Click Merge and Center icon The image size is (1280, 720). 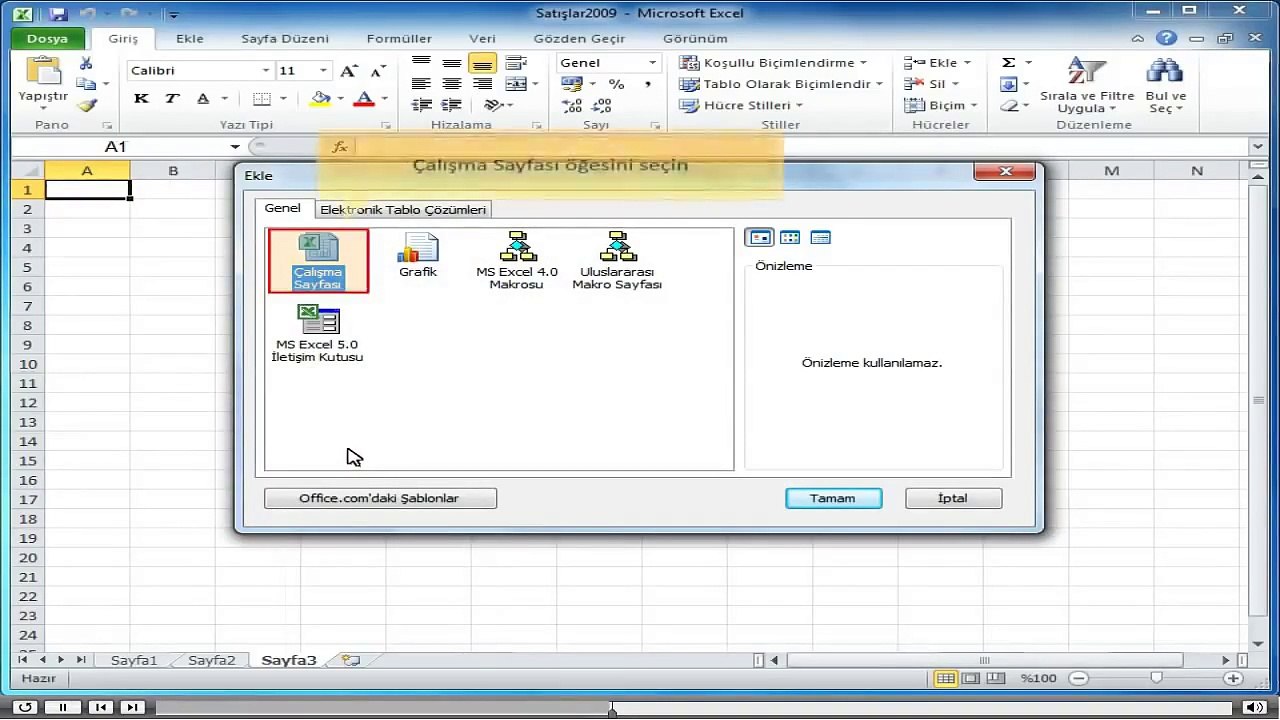(x=514, y=84)
